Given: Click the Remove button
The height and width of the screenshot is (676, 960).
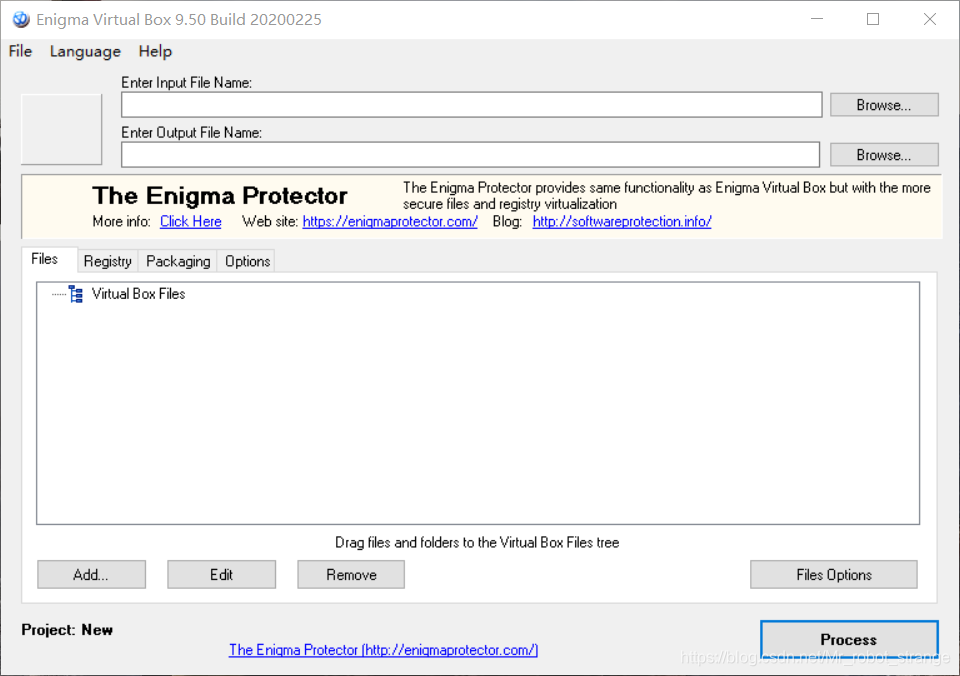Looking at the screenshot, I should tap(351, 574).
